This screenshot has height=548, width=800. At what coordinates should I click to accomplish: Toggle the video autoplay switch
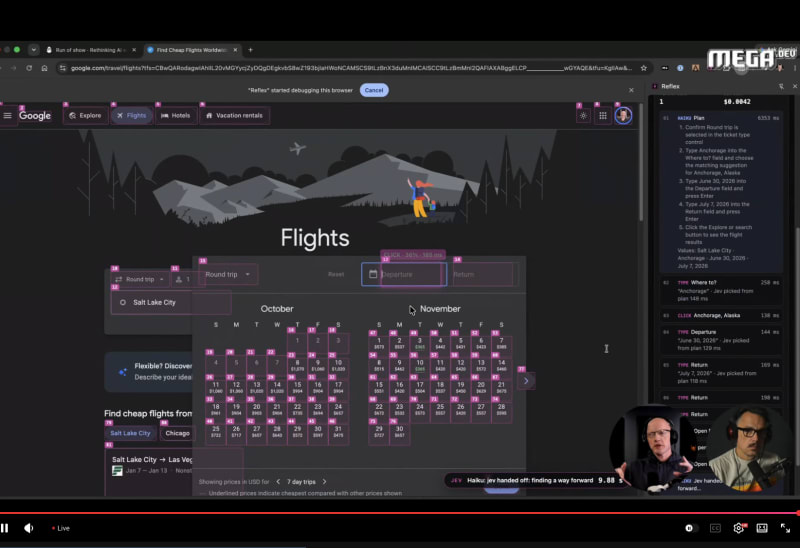(x=689, y=528)
